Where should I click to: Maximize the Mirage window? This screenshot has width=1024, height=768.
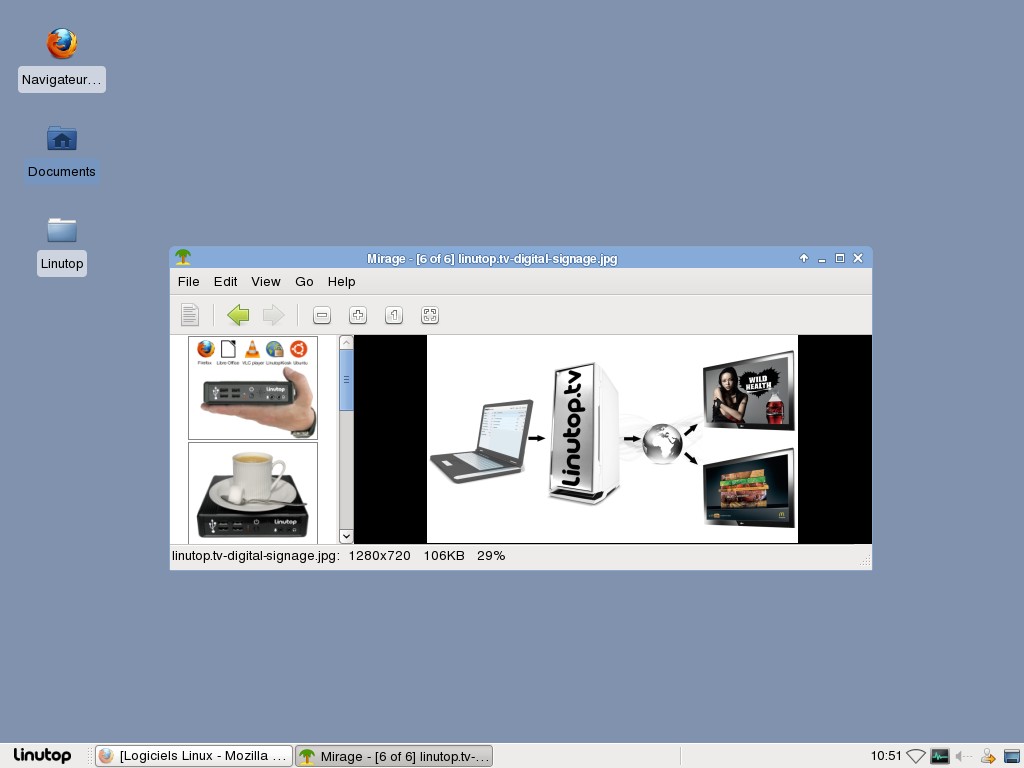tap(840, 258)
